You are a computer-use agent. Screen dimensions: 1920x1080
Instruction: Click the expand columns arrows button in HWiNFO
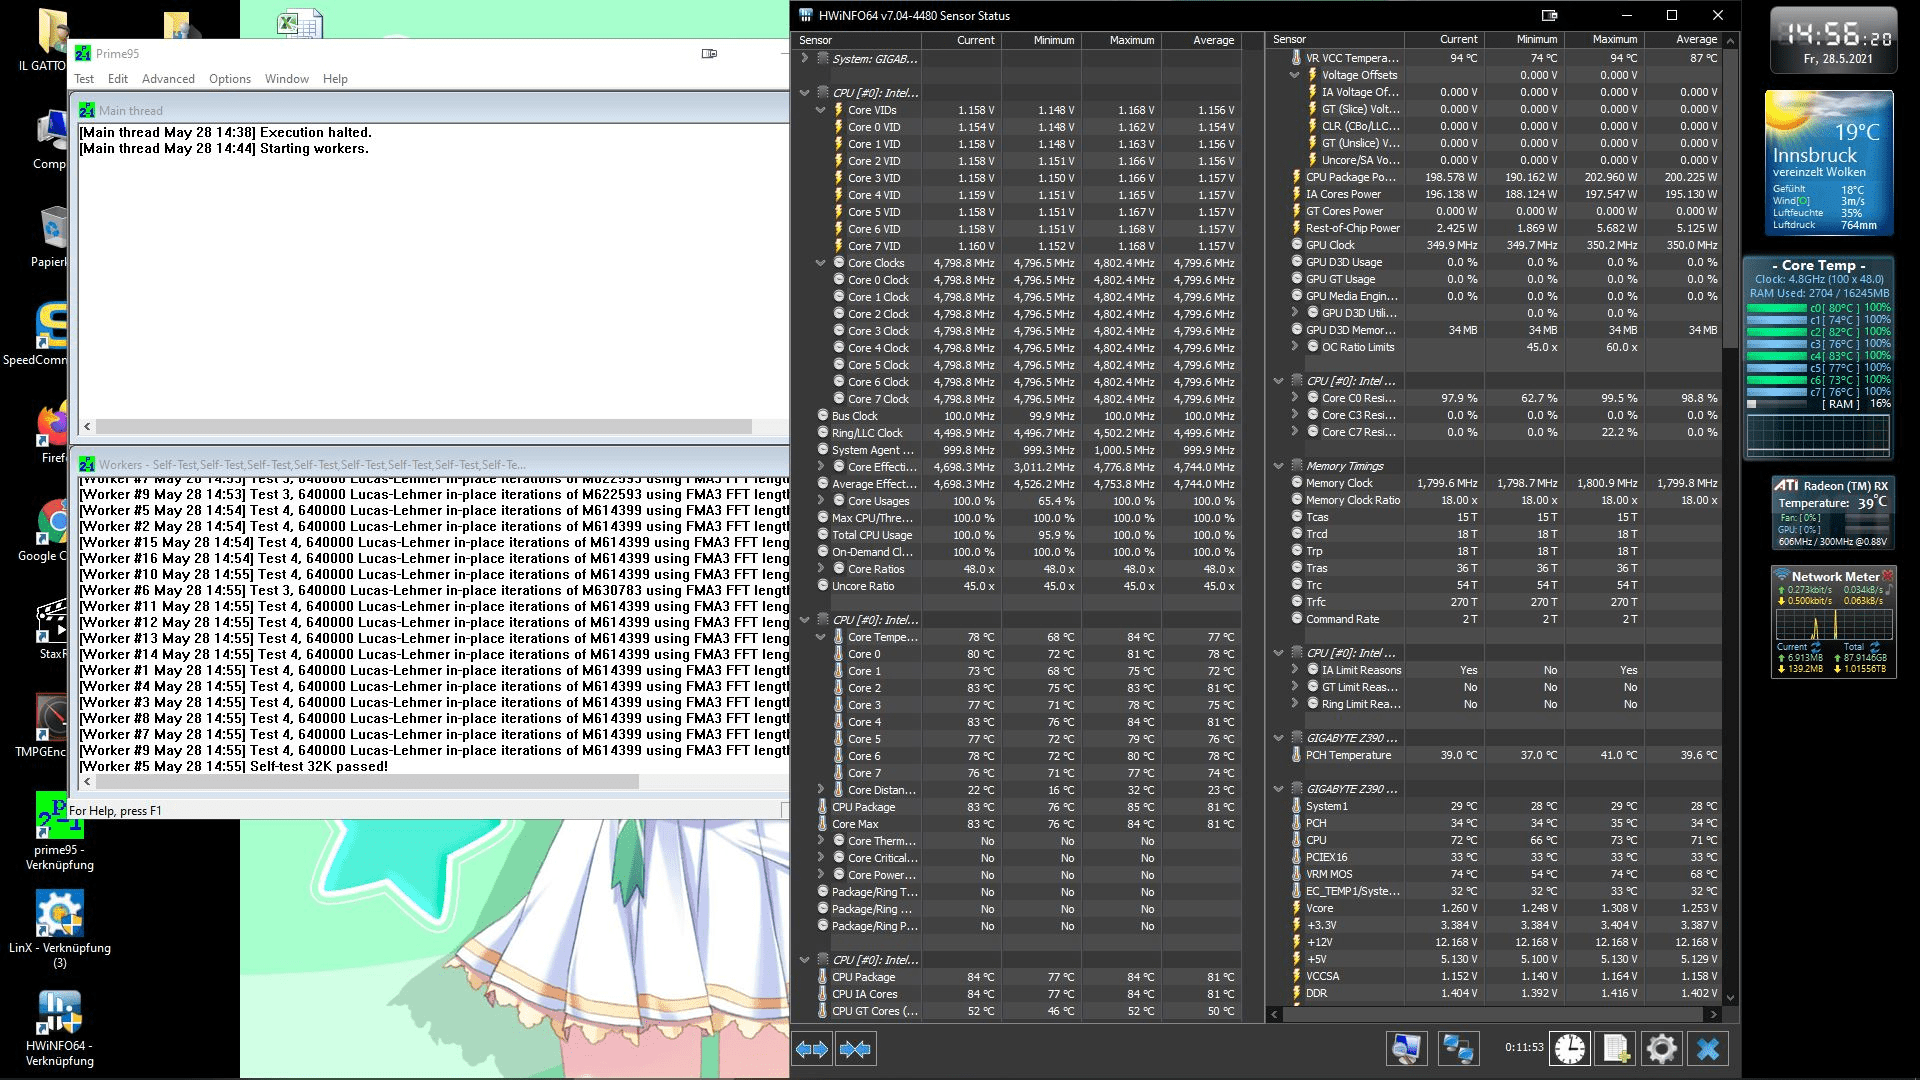pos(812,1049)
